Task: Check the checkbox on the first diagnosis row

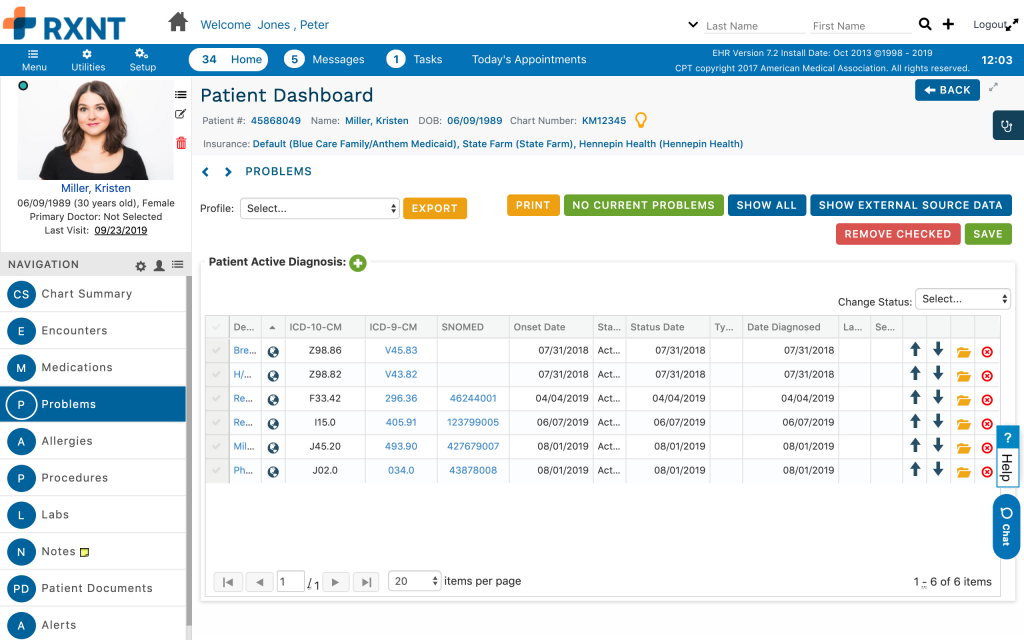Action: click(x=217, y=350)
